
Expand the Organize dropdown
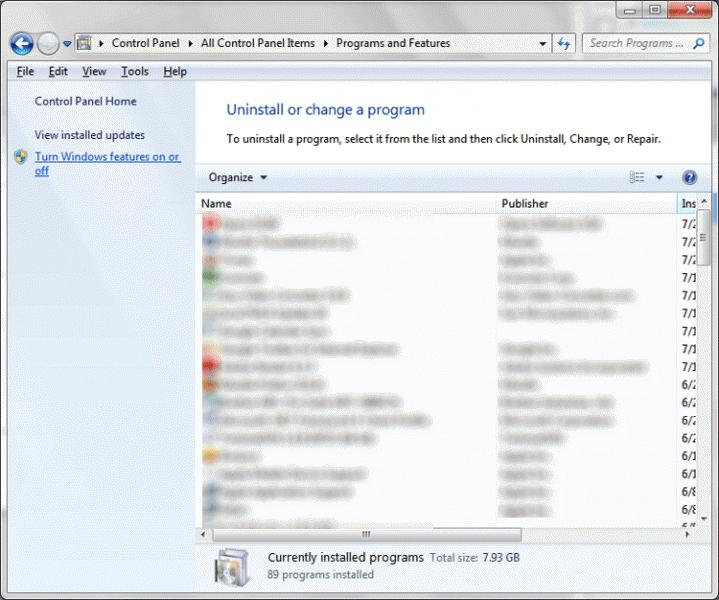(x=238, y=178)
